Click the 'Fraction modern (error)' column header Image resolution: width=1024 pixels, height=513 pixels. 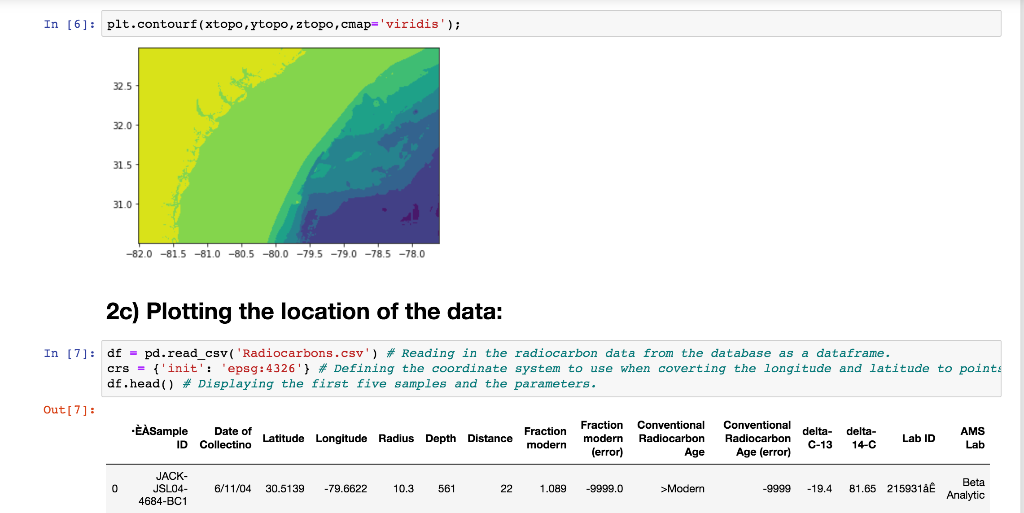coord(601,439)
